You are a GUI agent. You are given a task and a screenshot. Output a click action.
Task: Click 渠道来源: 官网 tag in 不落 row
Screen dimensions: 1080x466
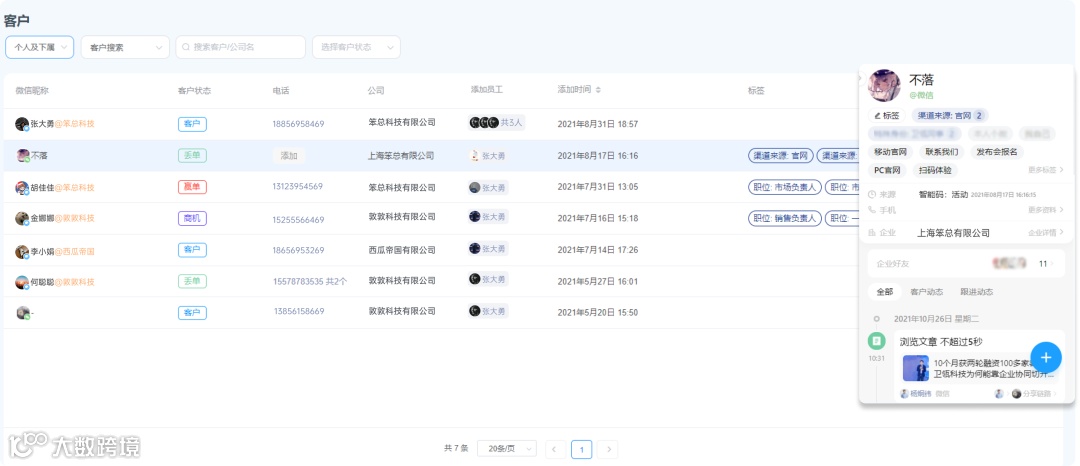click(x=781, y=156)
